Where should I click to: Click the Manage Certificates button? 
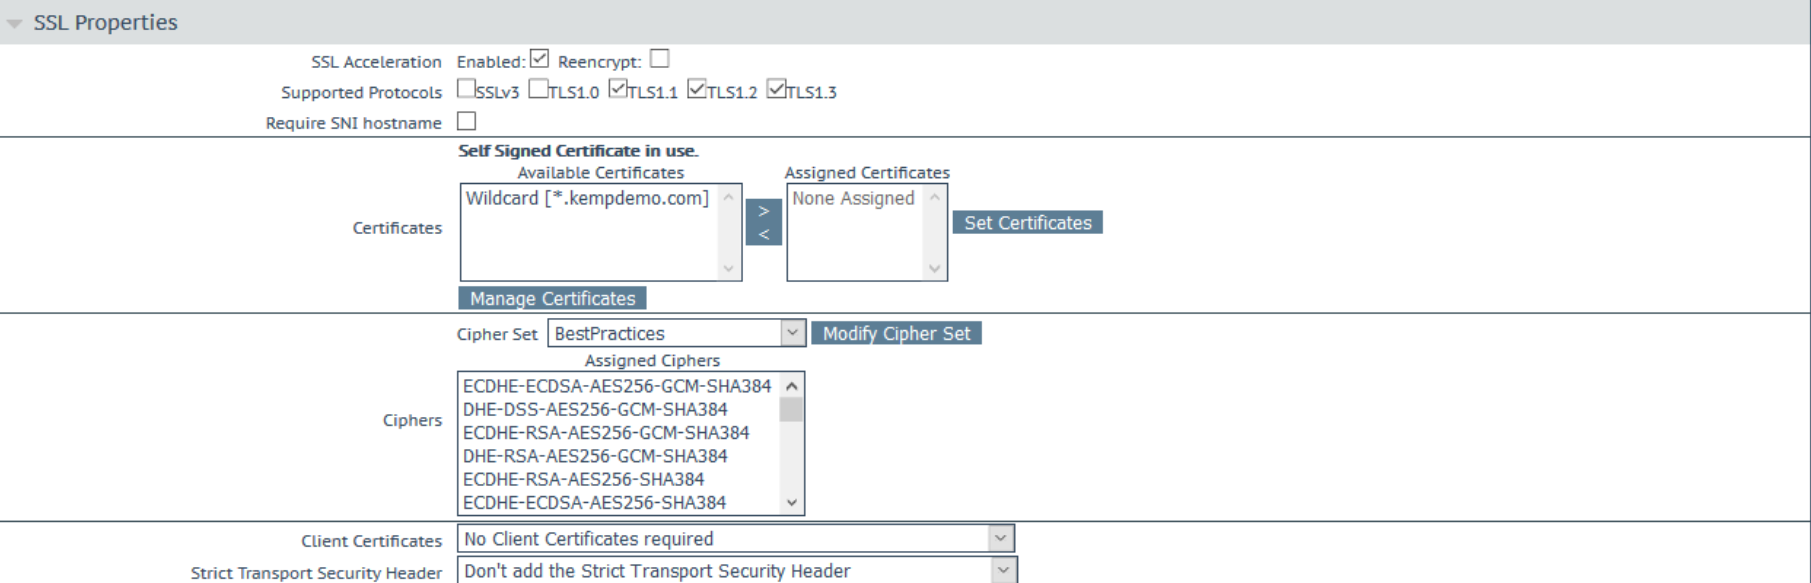552,298
